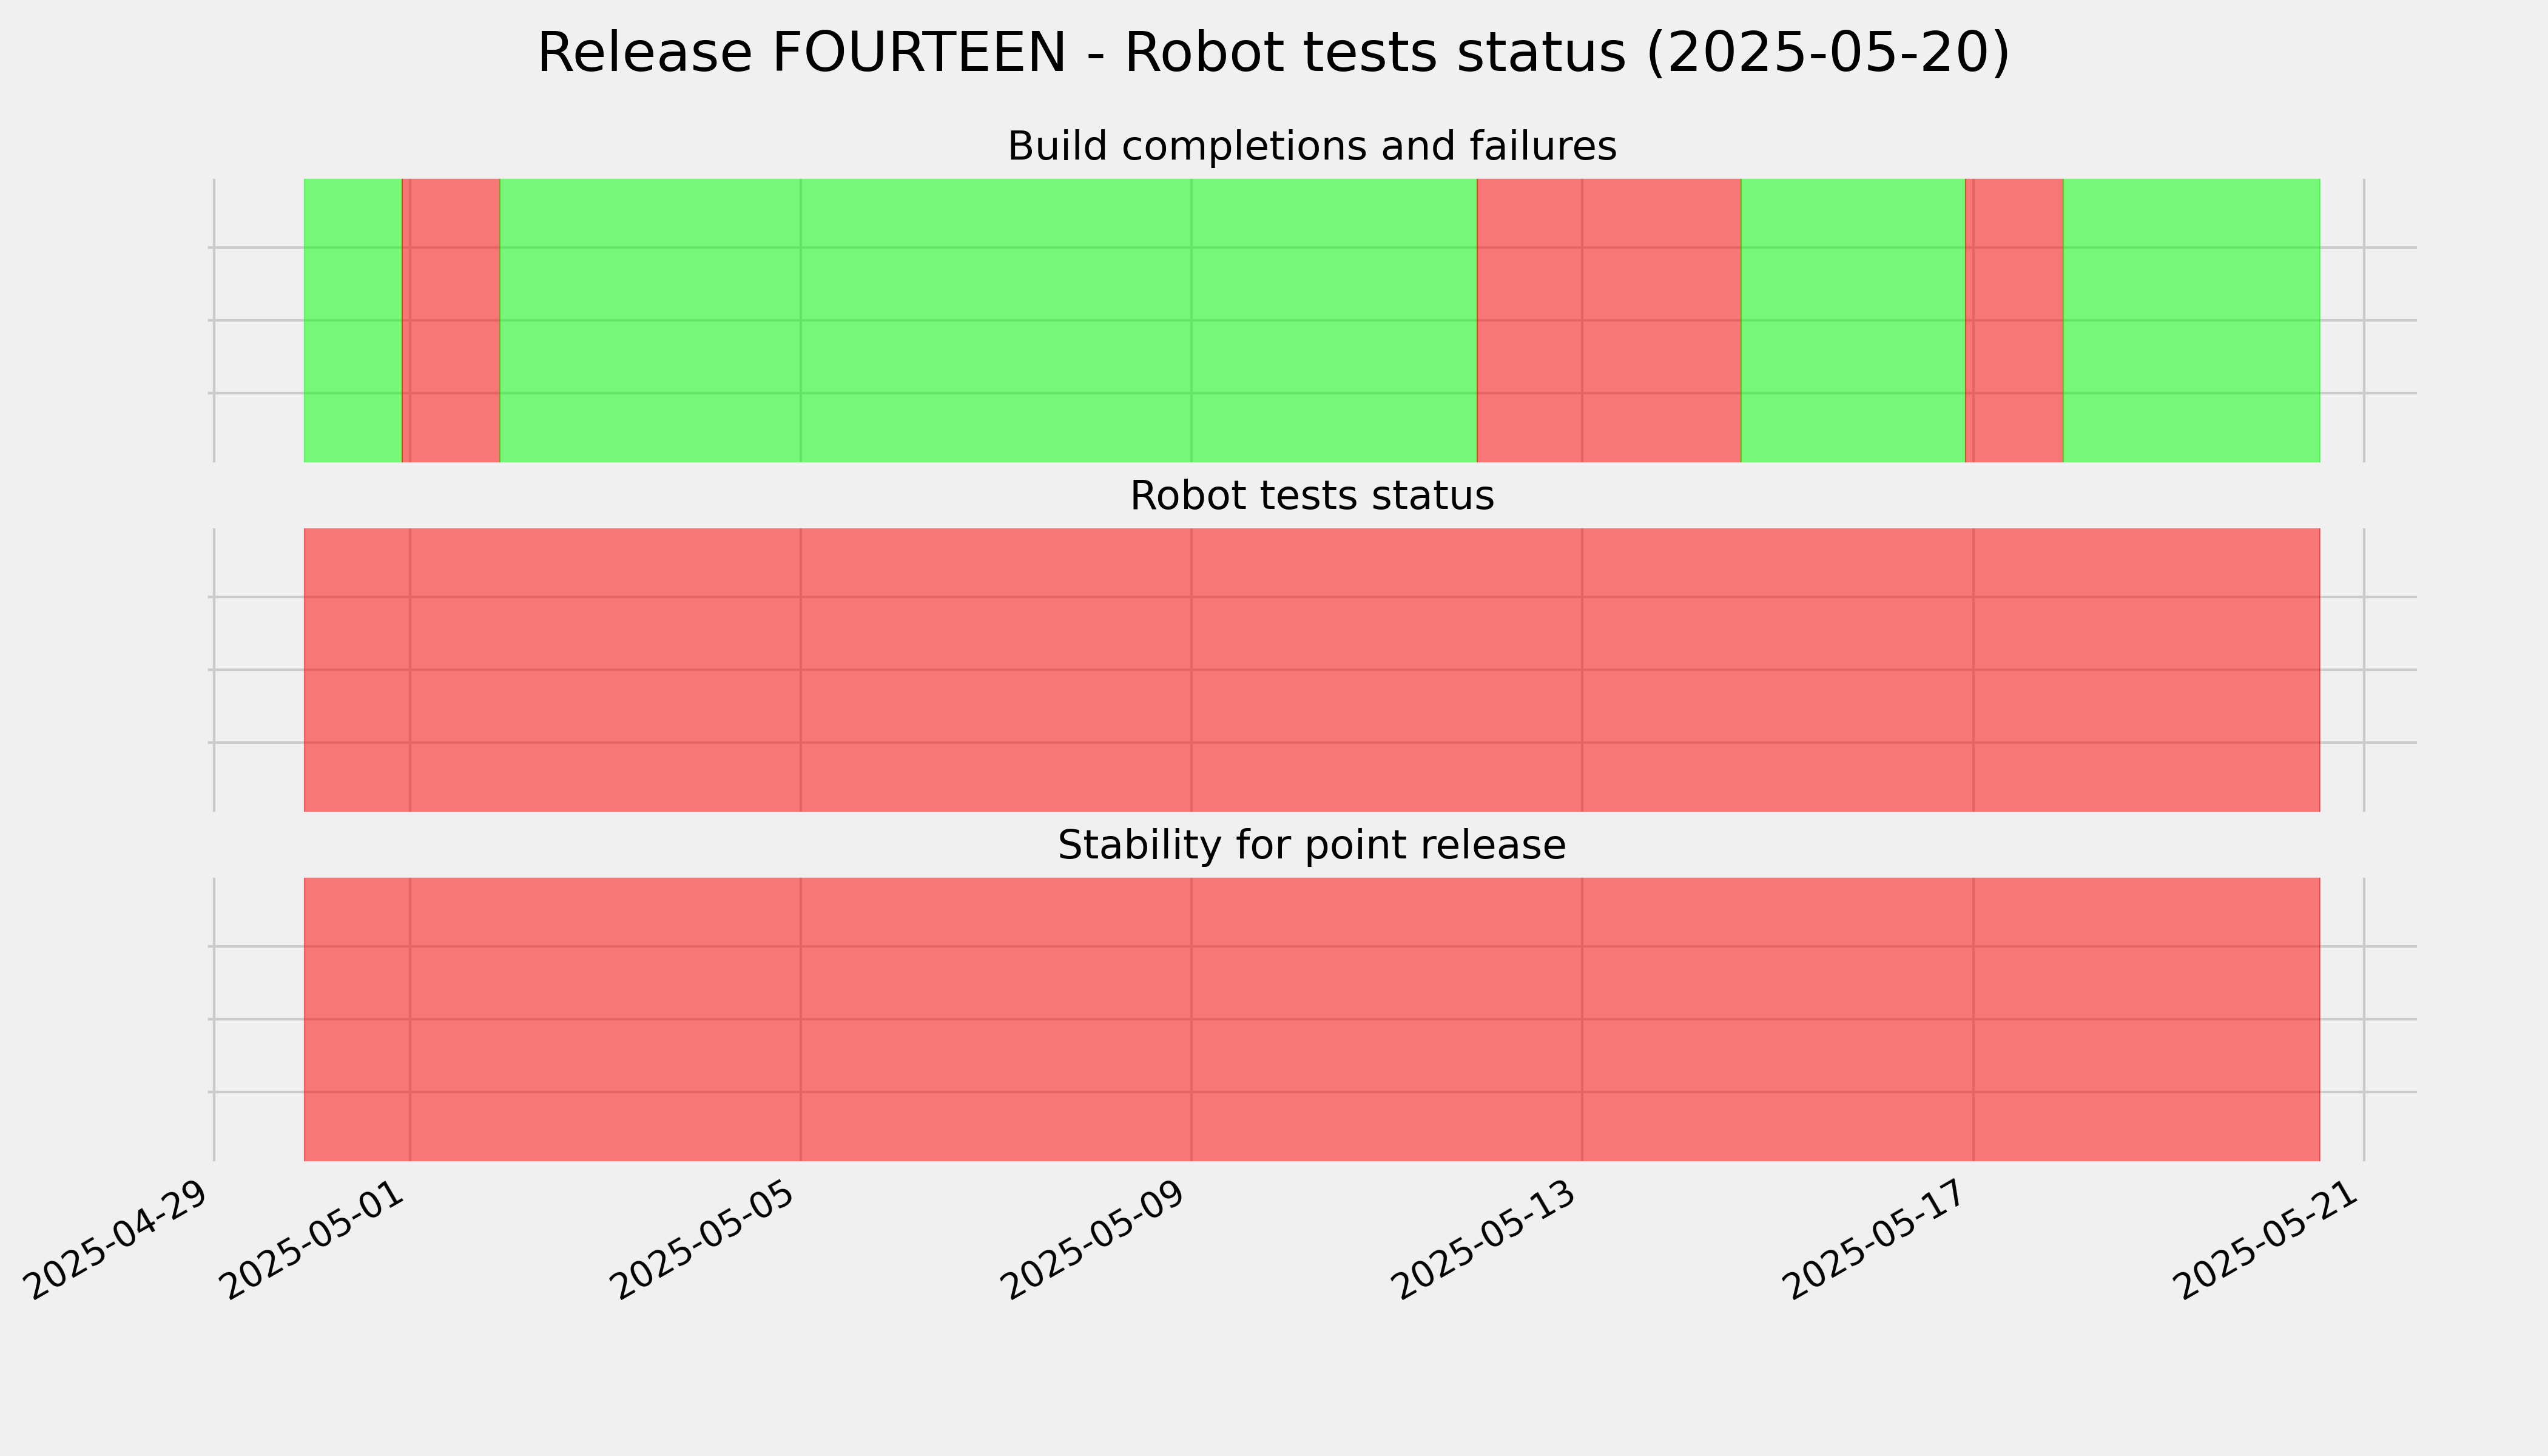2548x1456 pixels.
Task: Click the long green build span around May 5-9
Action: coord(988,320)
